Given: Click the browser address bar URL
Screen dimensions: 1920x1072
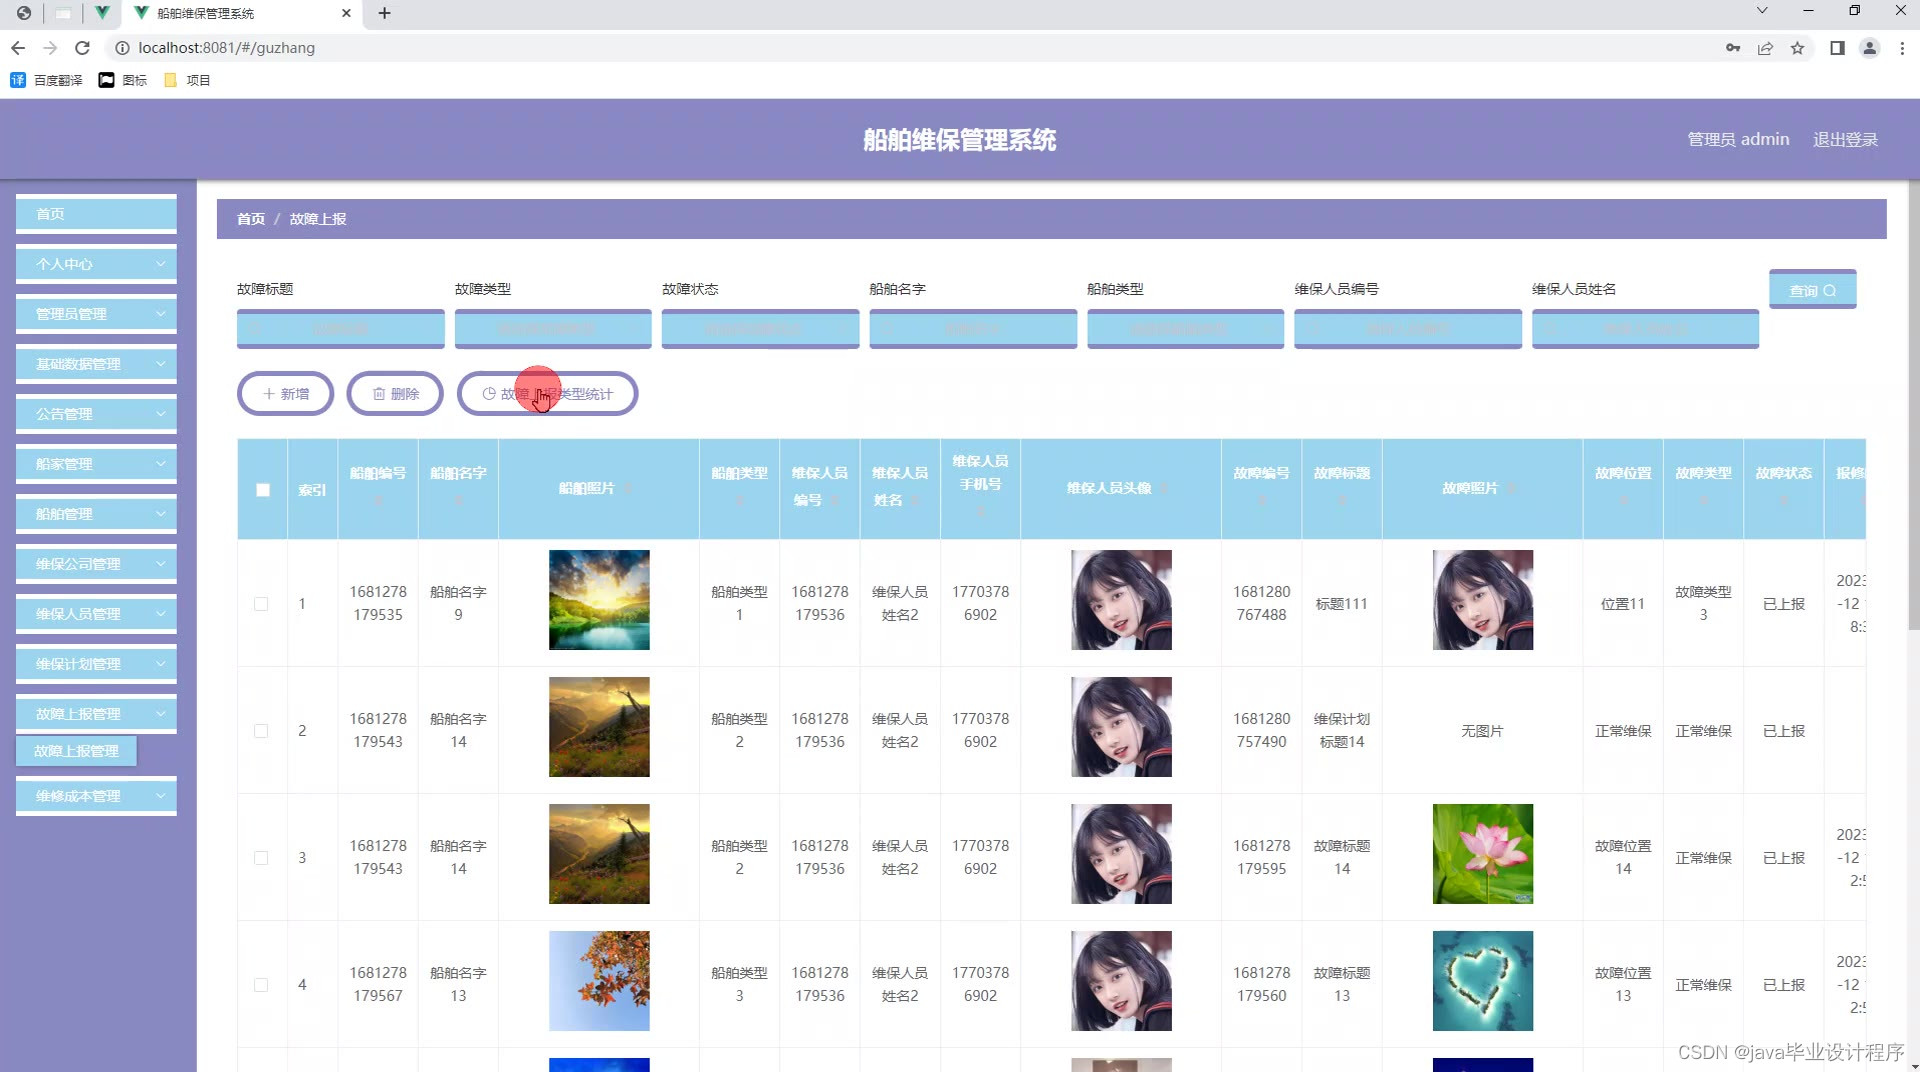Looking at the screenshot, I should 226,48.
